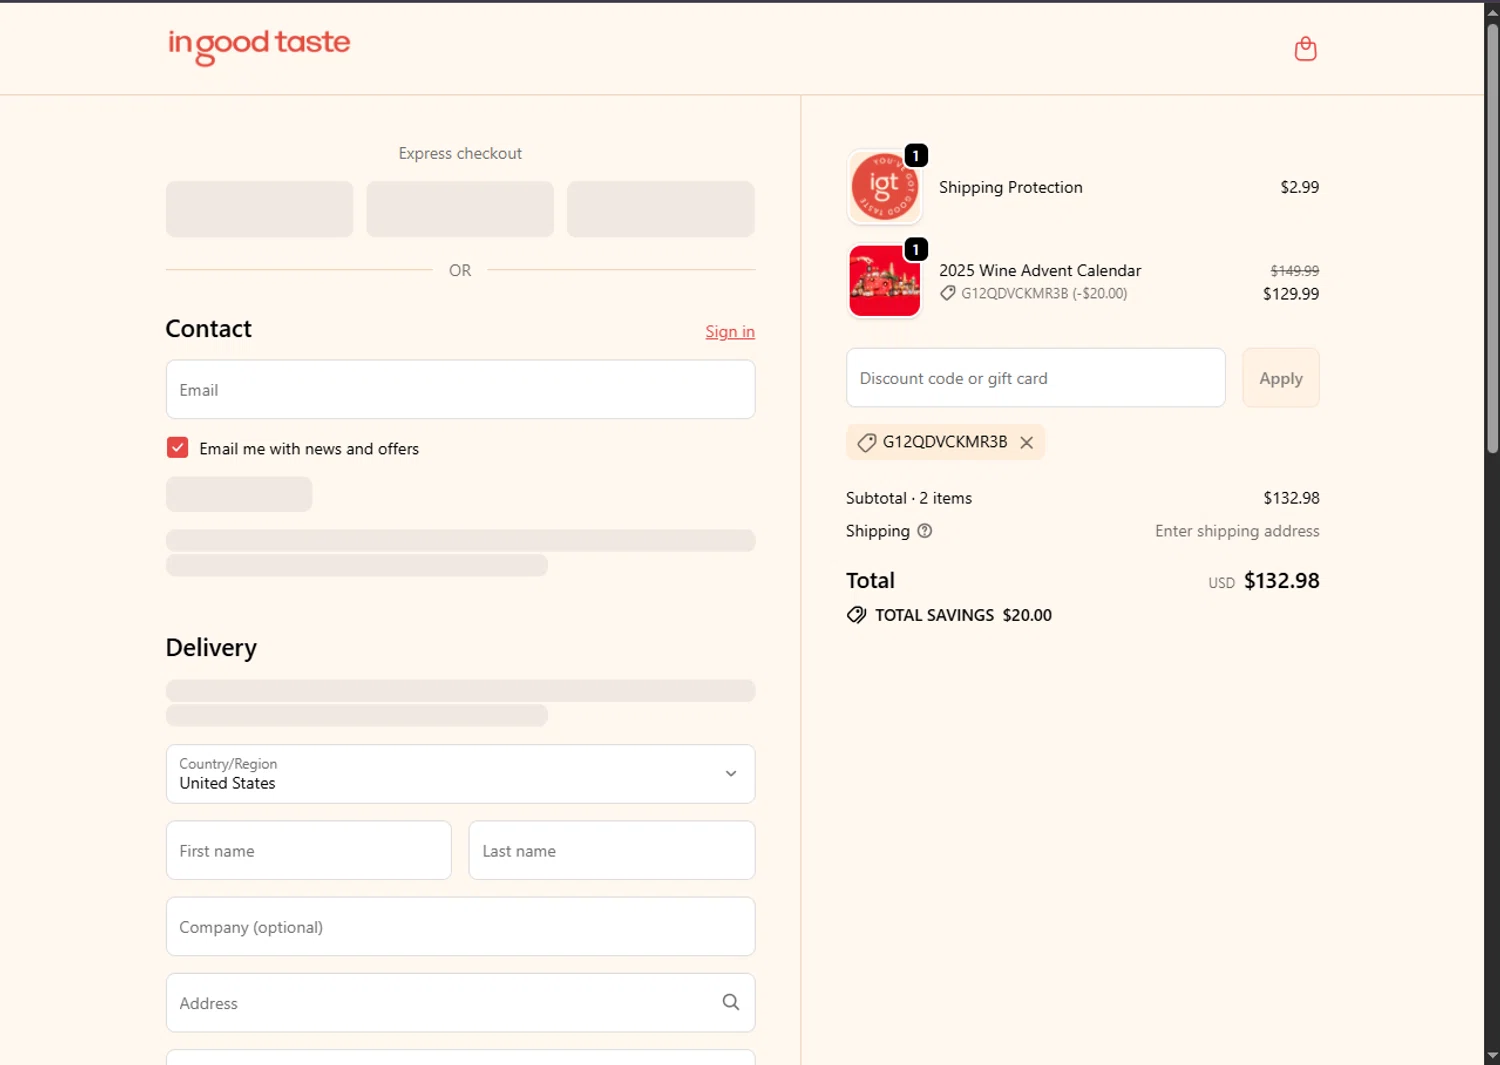Click the discount tag icon under Wine Advent Calendar
This screenshot has height=1065, width=1500.
[x=948, y=294]
